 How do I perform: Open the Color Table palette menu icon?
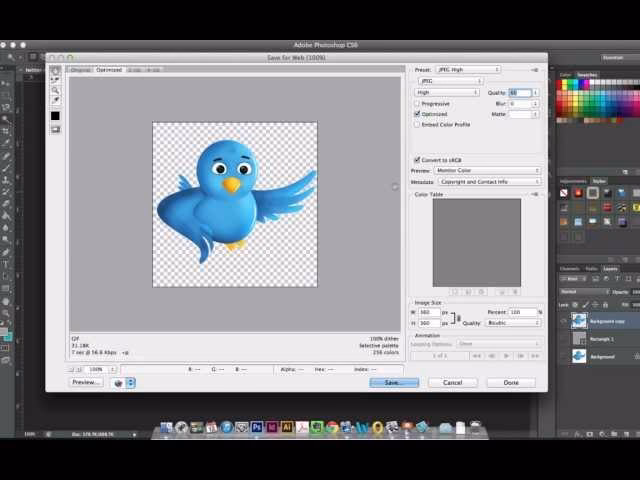pyautogui.click(x=535, y=194)
